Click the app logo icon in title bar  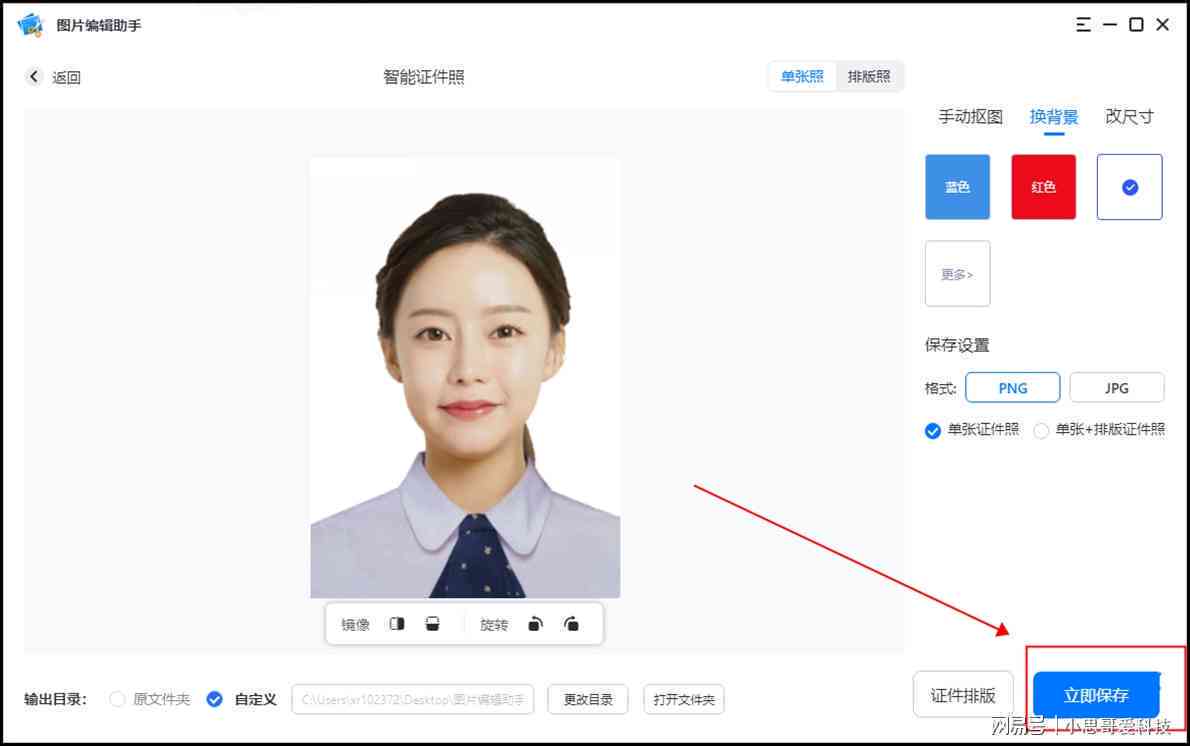pos(30,25)
